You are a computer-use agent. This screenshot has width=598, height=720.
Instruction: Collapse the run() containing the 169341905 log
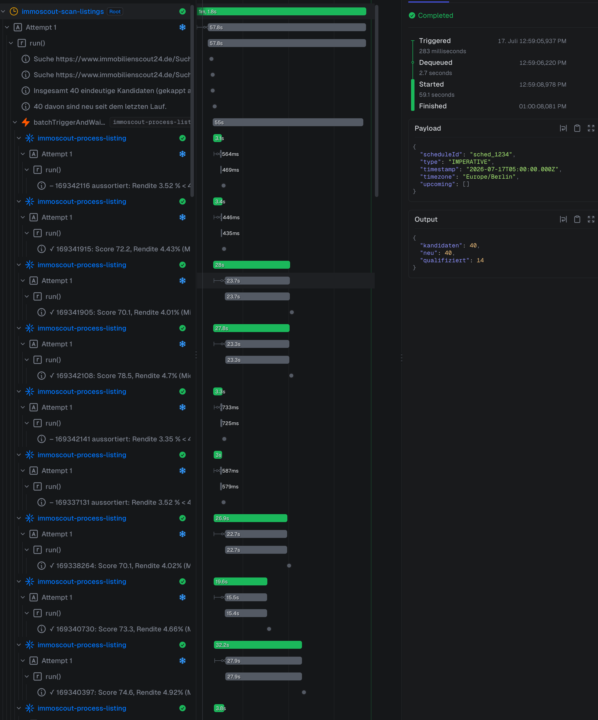[27, 297]
